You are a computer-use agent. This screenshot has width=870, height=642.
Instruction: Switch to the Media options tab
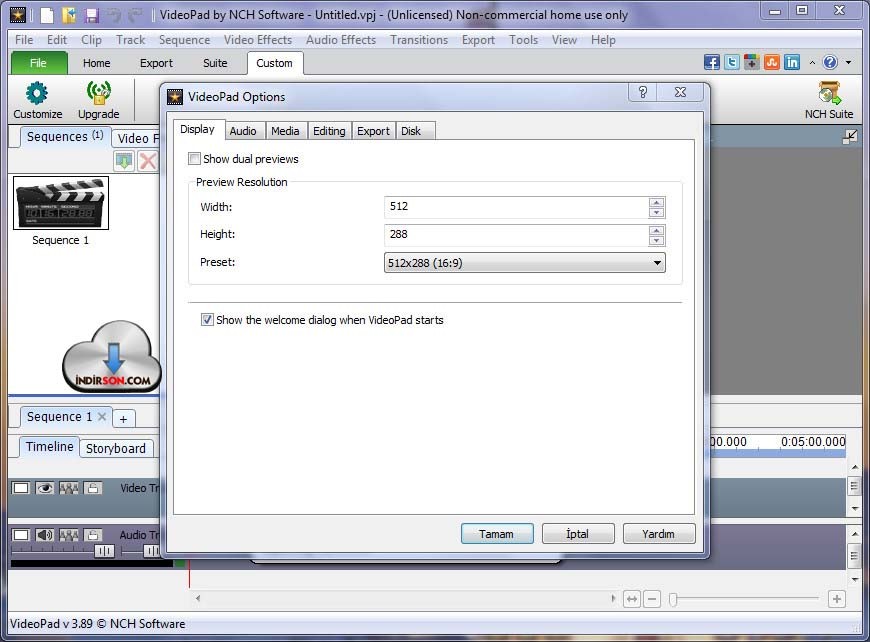click(x=285, y=131)
